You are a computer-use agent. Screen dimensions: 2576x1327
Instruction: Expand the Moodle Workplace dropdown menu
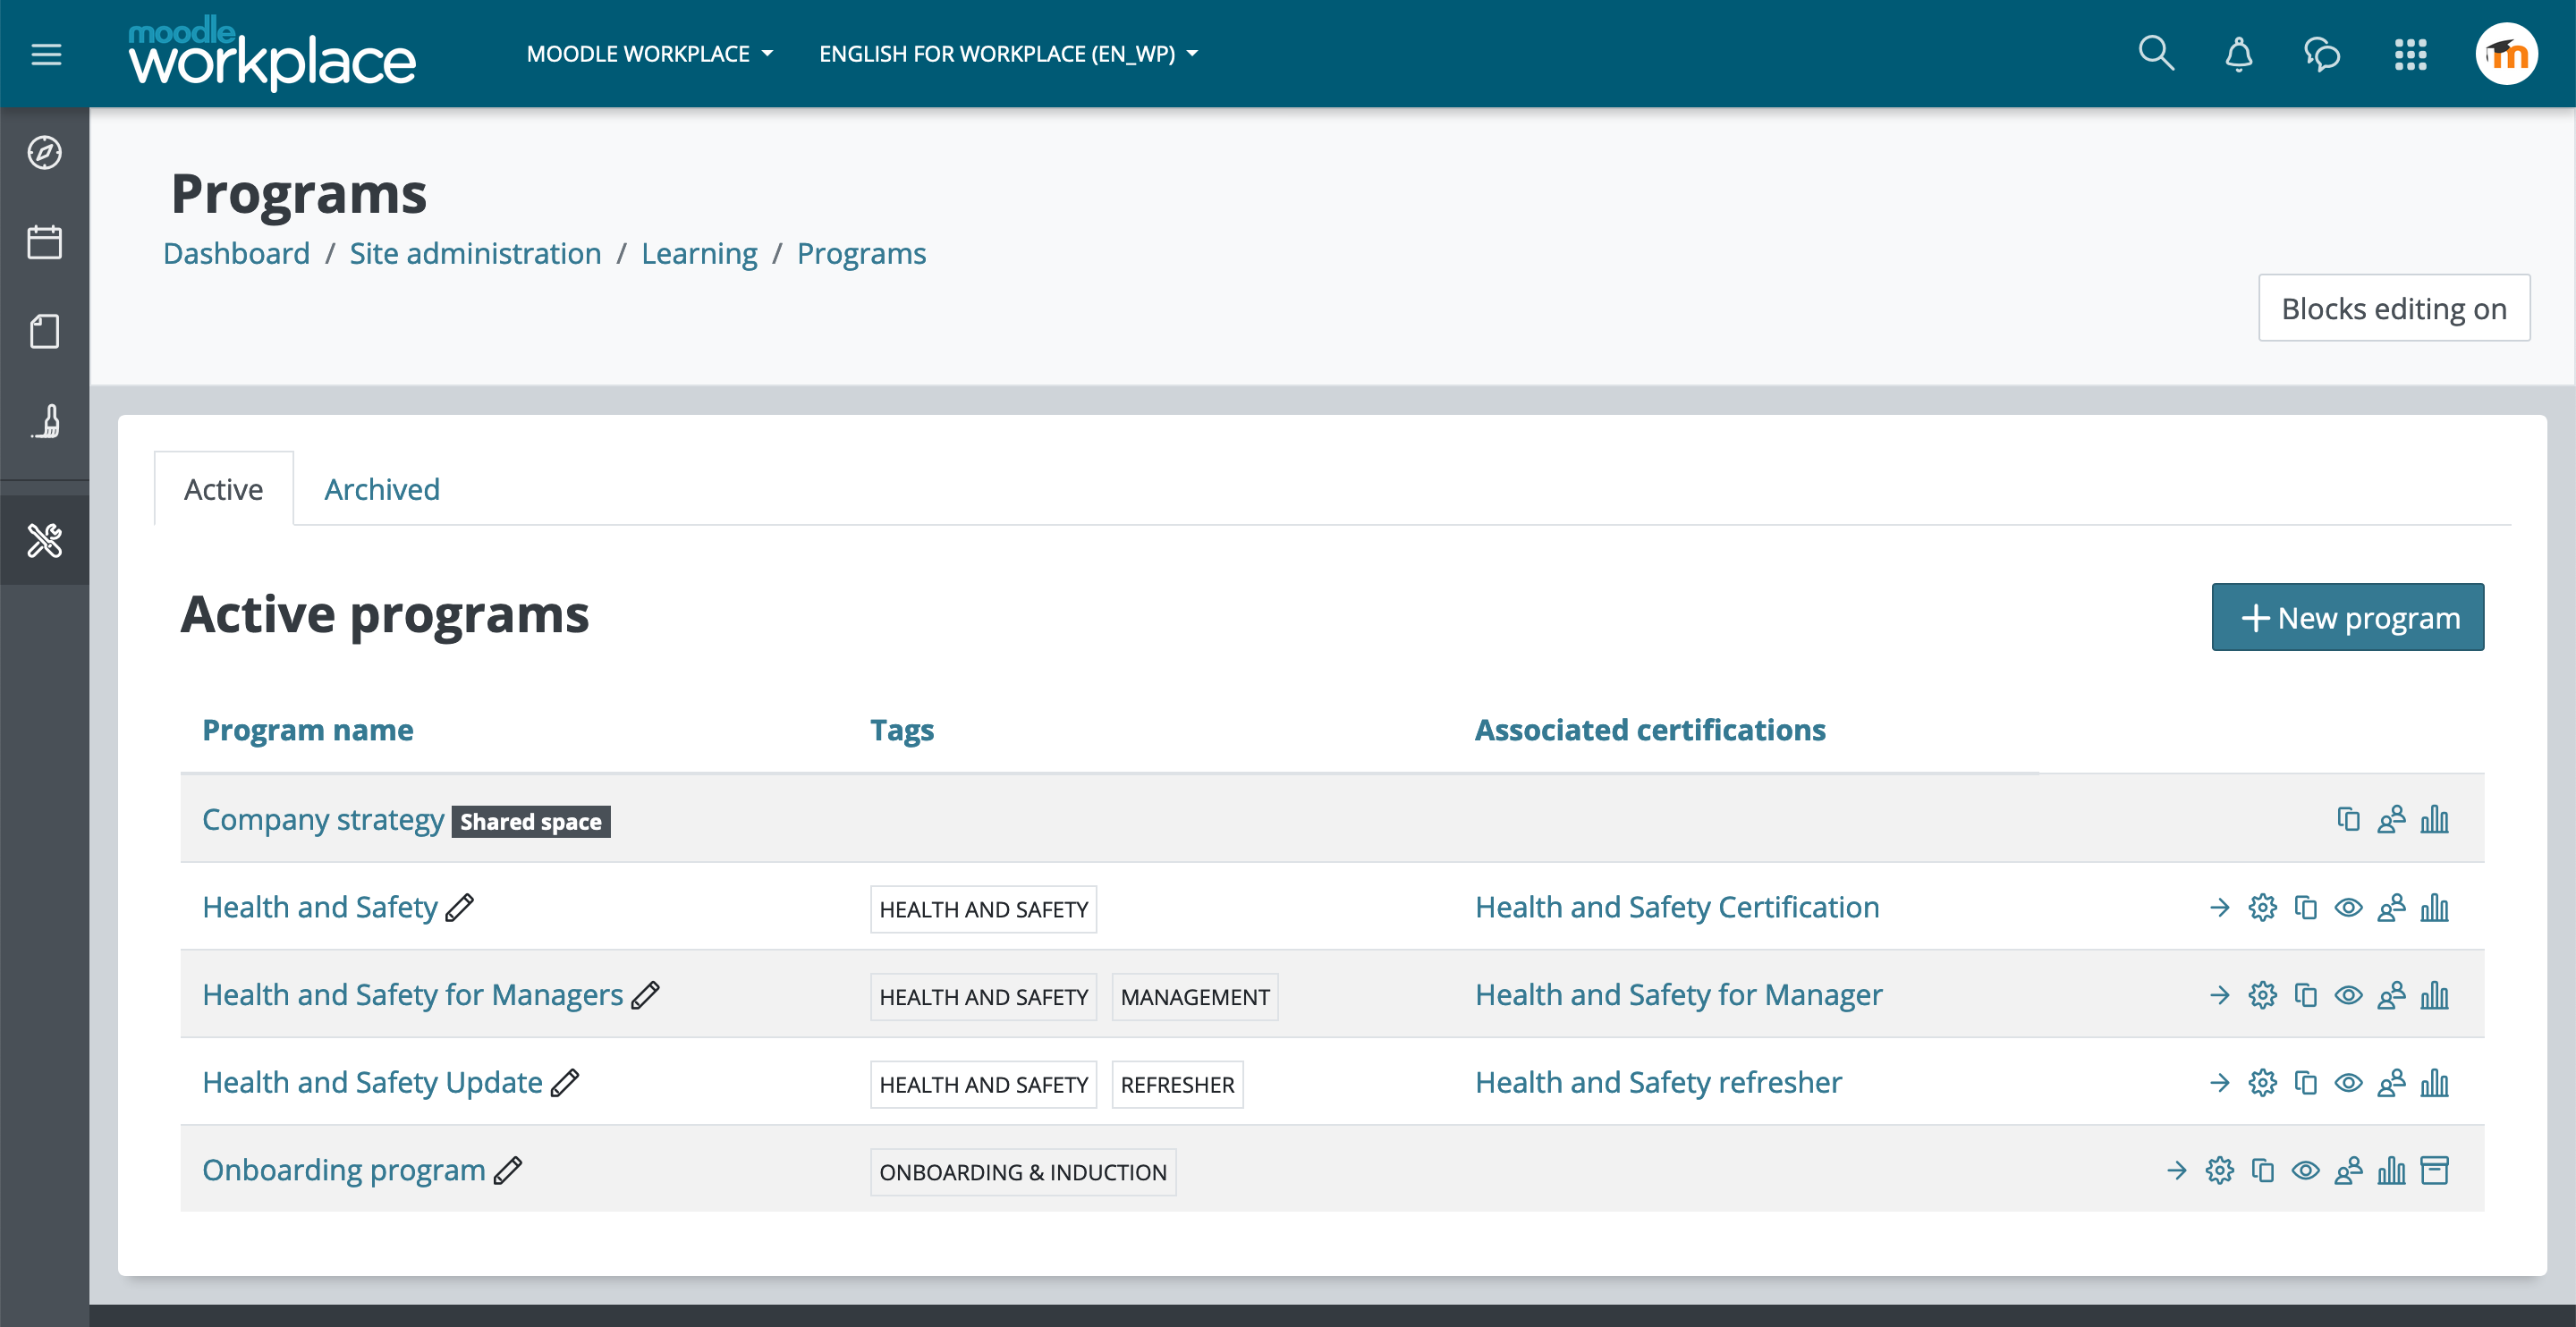point(650,54)
